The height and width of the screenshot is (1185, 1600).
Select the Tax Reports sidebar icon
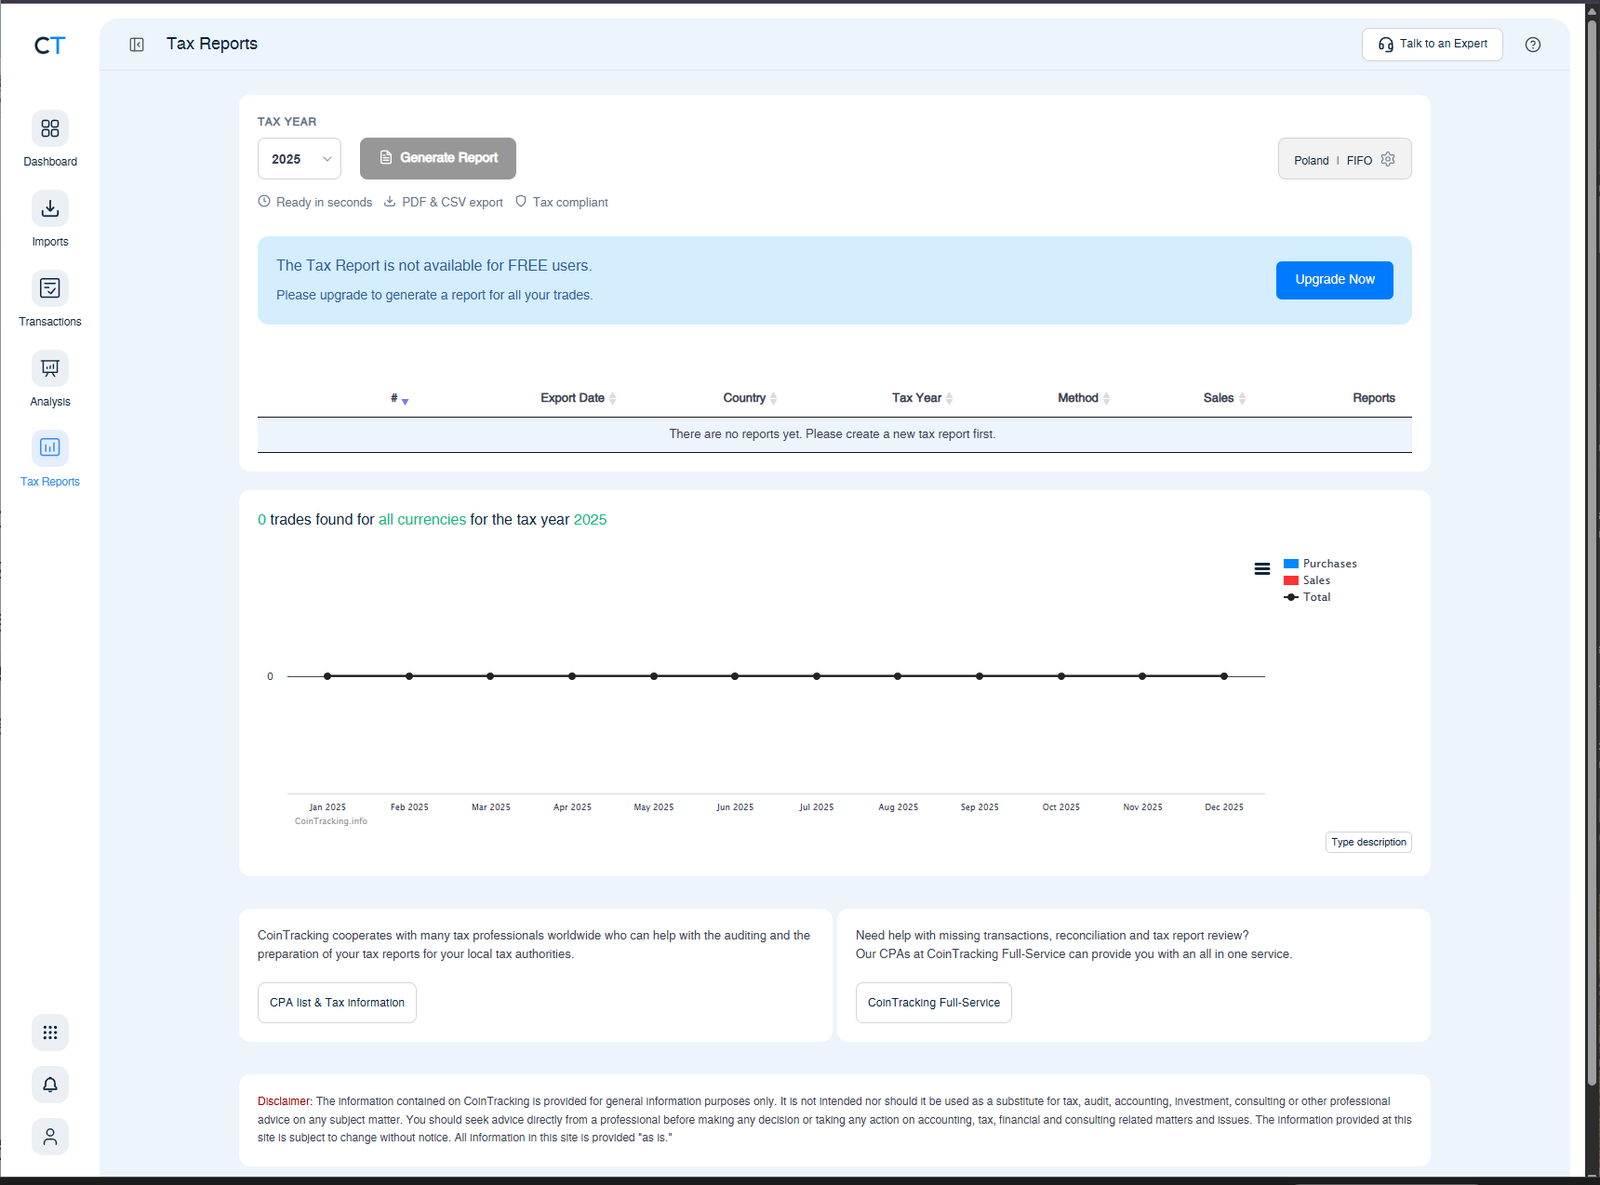coord(50,448)
